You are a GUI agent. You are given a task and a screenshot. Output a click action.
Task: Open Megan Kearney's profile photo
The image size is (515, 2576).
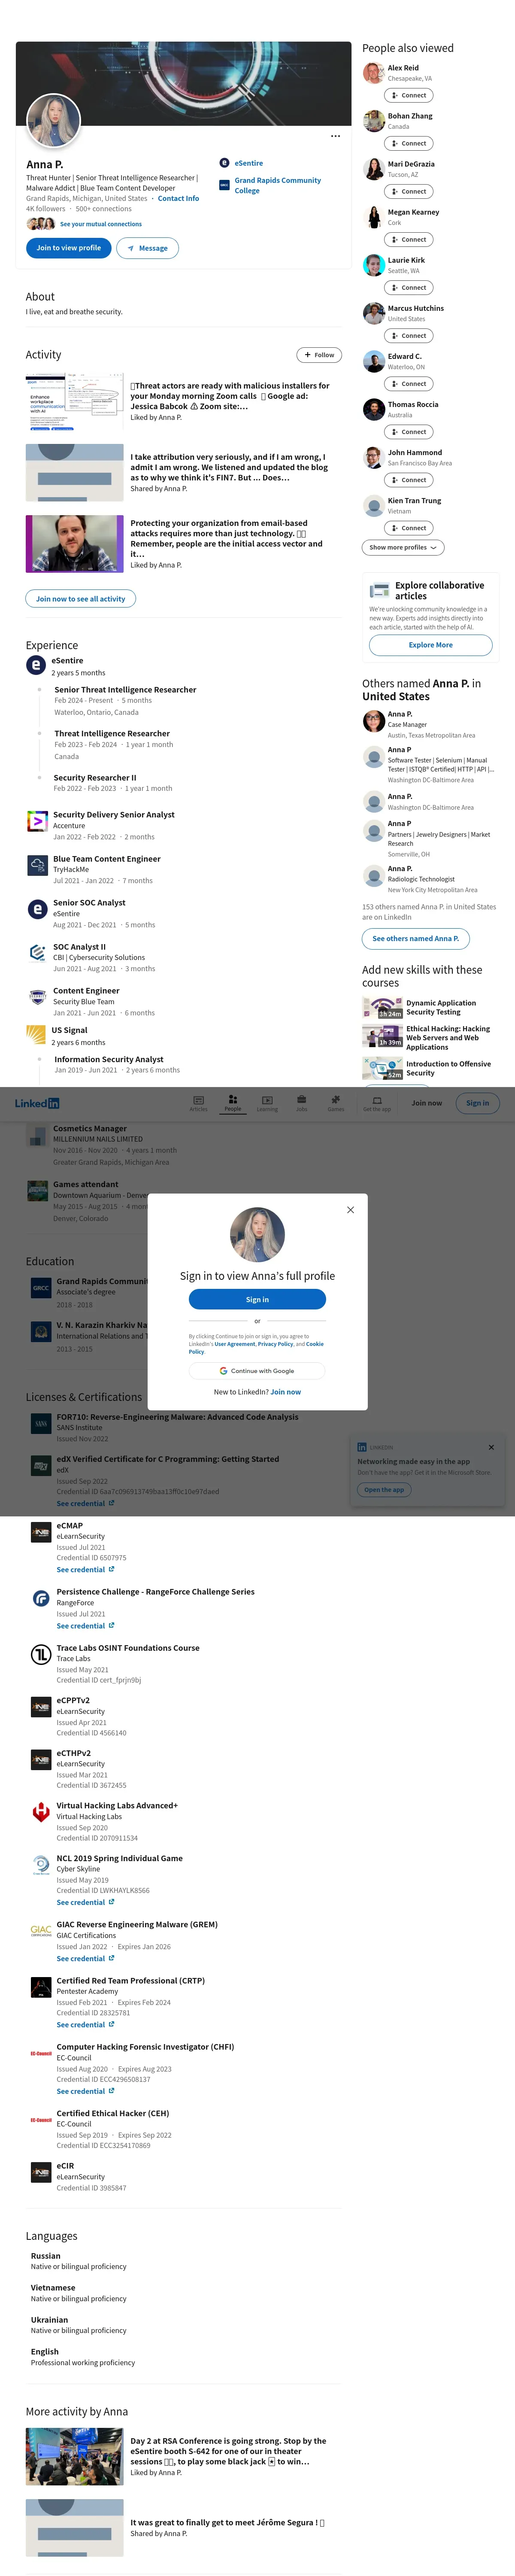373,217
